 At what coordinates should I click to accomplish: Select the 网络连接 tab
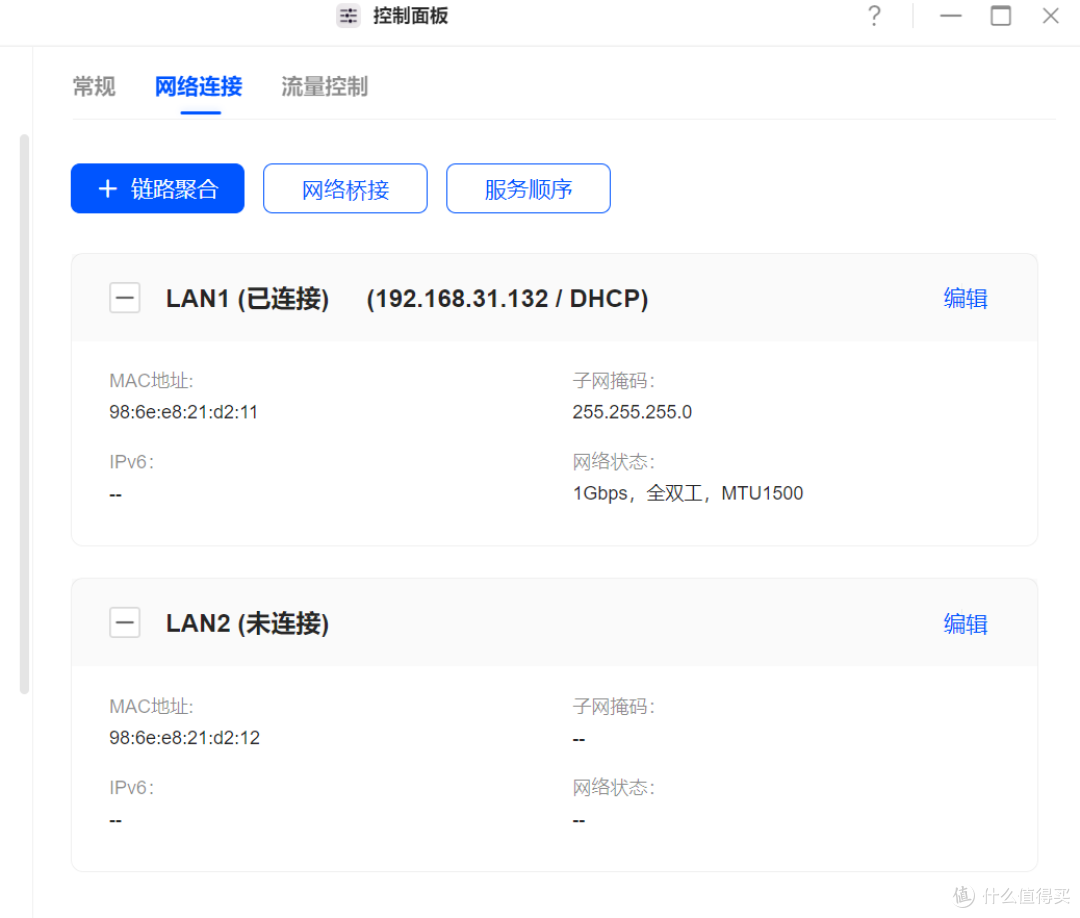pos(198,87)
